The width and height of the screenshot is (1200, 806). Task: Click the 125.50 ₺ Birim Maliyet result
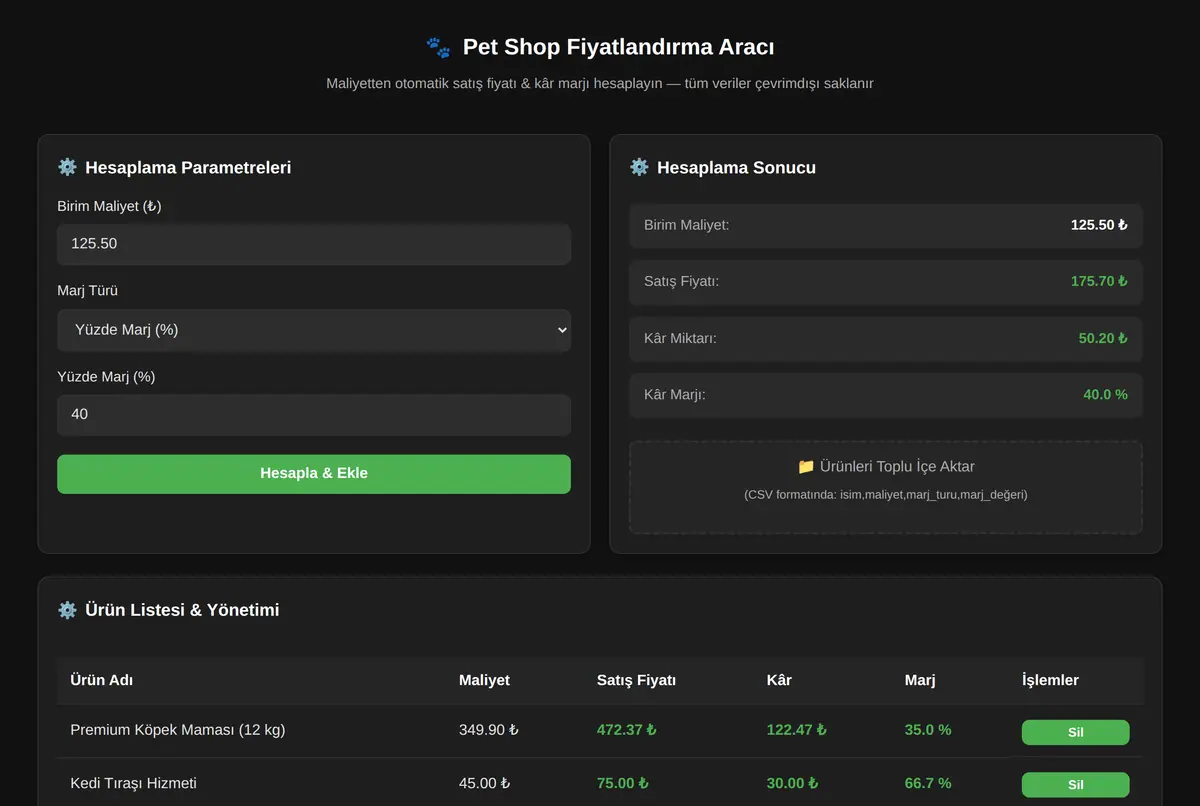point(1099,225)
